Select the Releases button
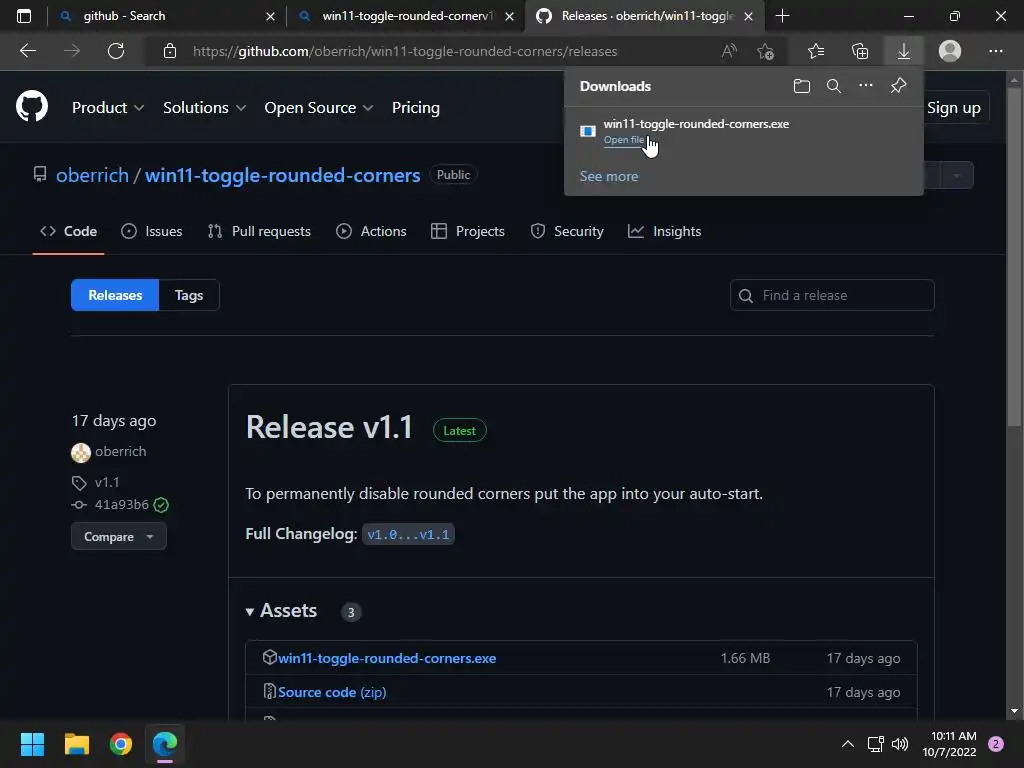The image size is (1024, 768). 115,295
